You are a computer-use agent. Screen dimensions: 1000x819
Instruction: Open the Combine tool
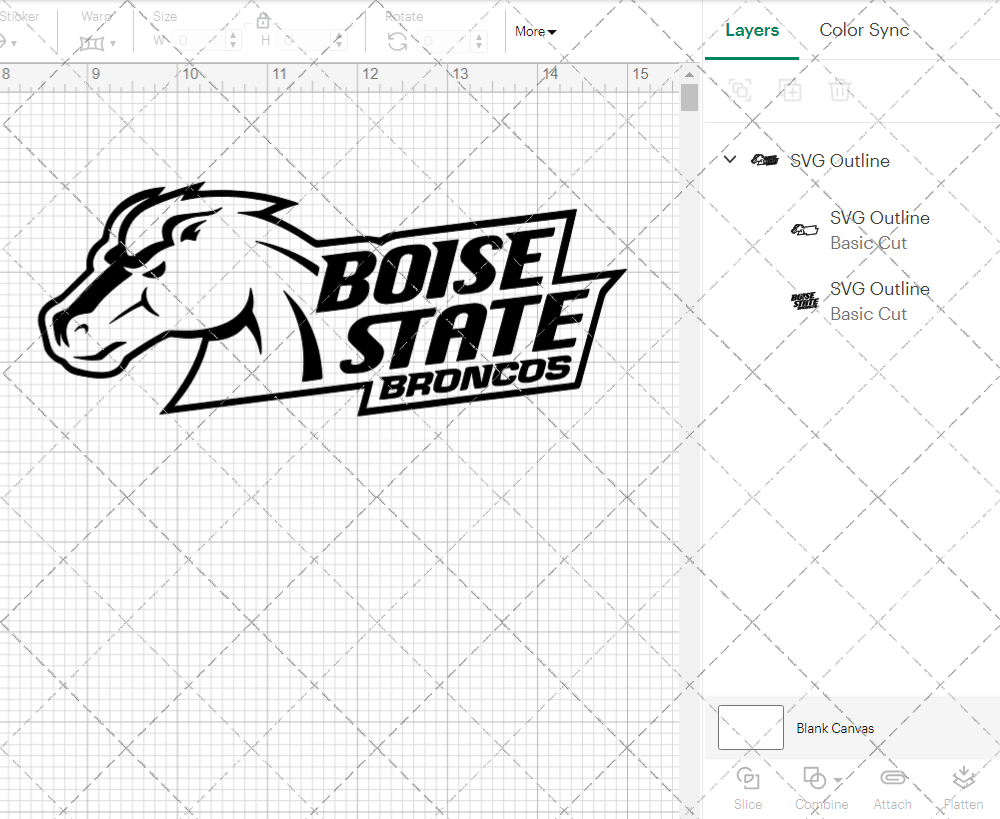[815, 789]
